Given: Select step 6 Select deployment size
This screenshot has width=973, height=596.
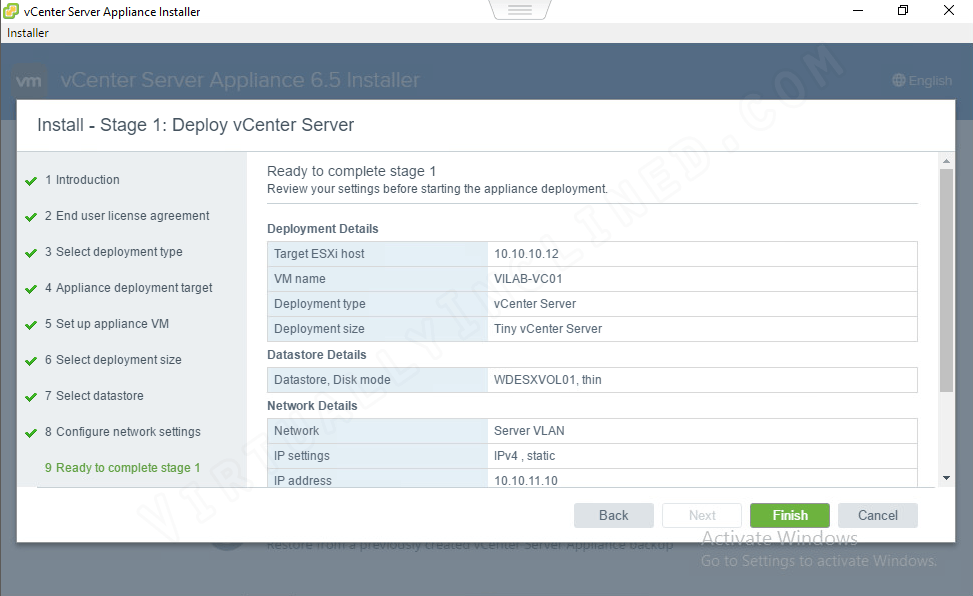Looking at the screenshot, I should 113,360.
